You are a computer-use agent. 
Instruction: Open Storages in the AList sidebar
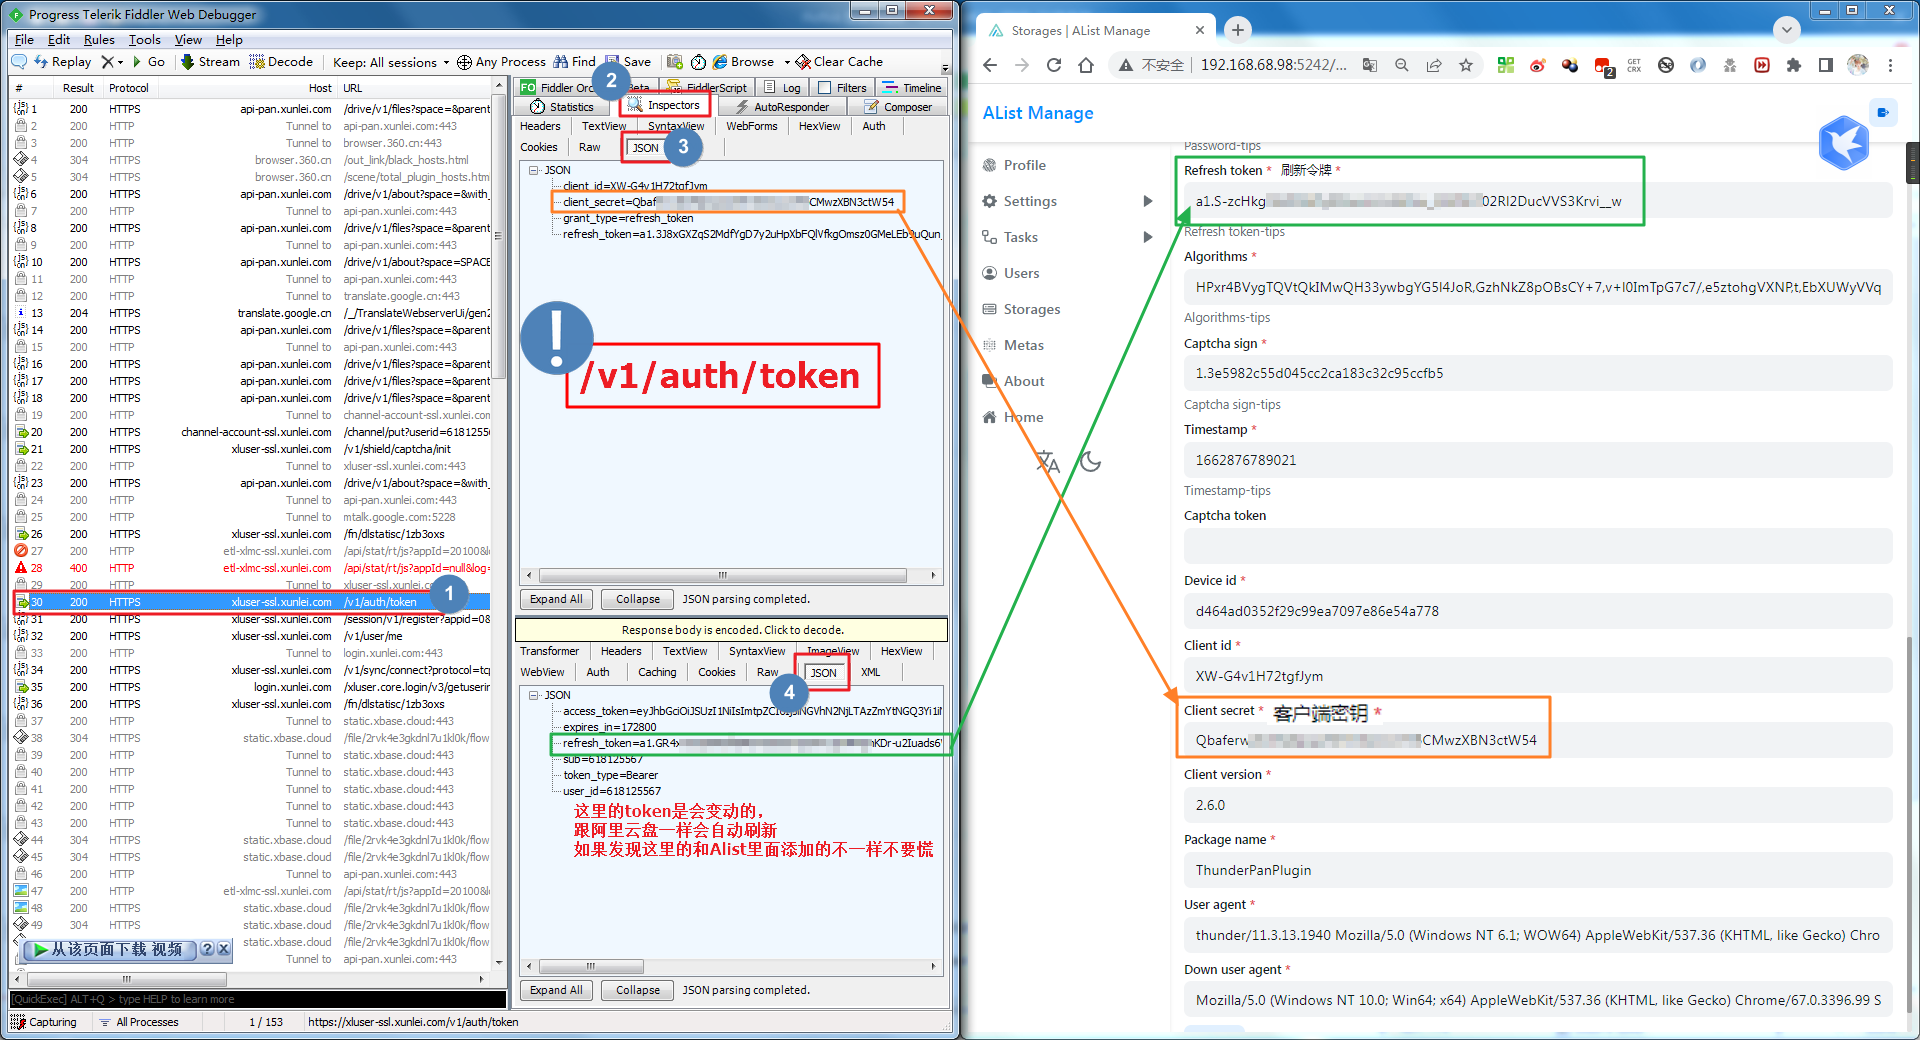(x=1031, y=309)
